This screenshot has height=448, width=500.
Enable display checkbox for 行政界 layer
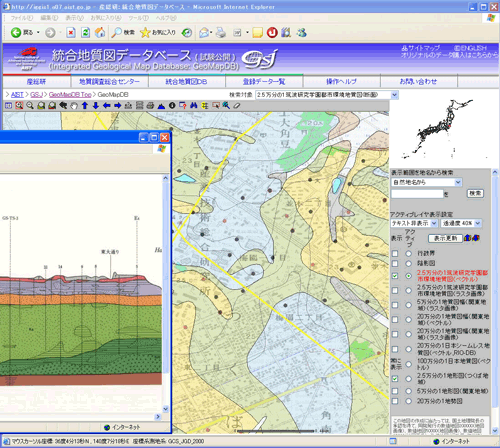pyautogui.click(x=395, y=254)
